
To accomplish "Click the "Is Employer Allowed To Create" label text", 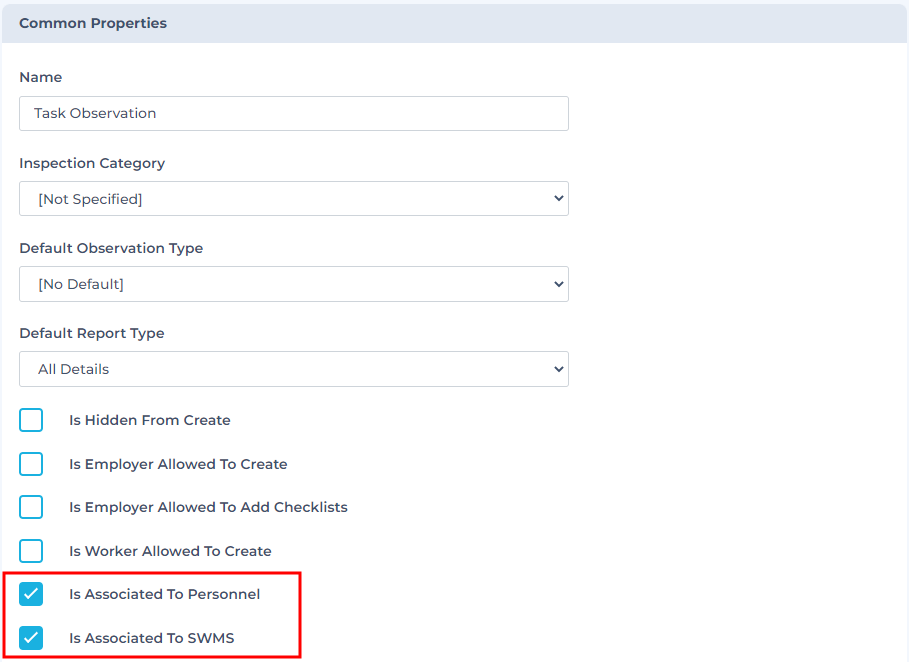I will pyautogui.click(x=178, y=464).
